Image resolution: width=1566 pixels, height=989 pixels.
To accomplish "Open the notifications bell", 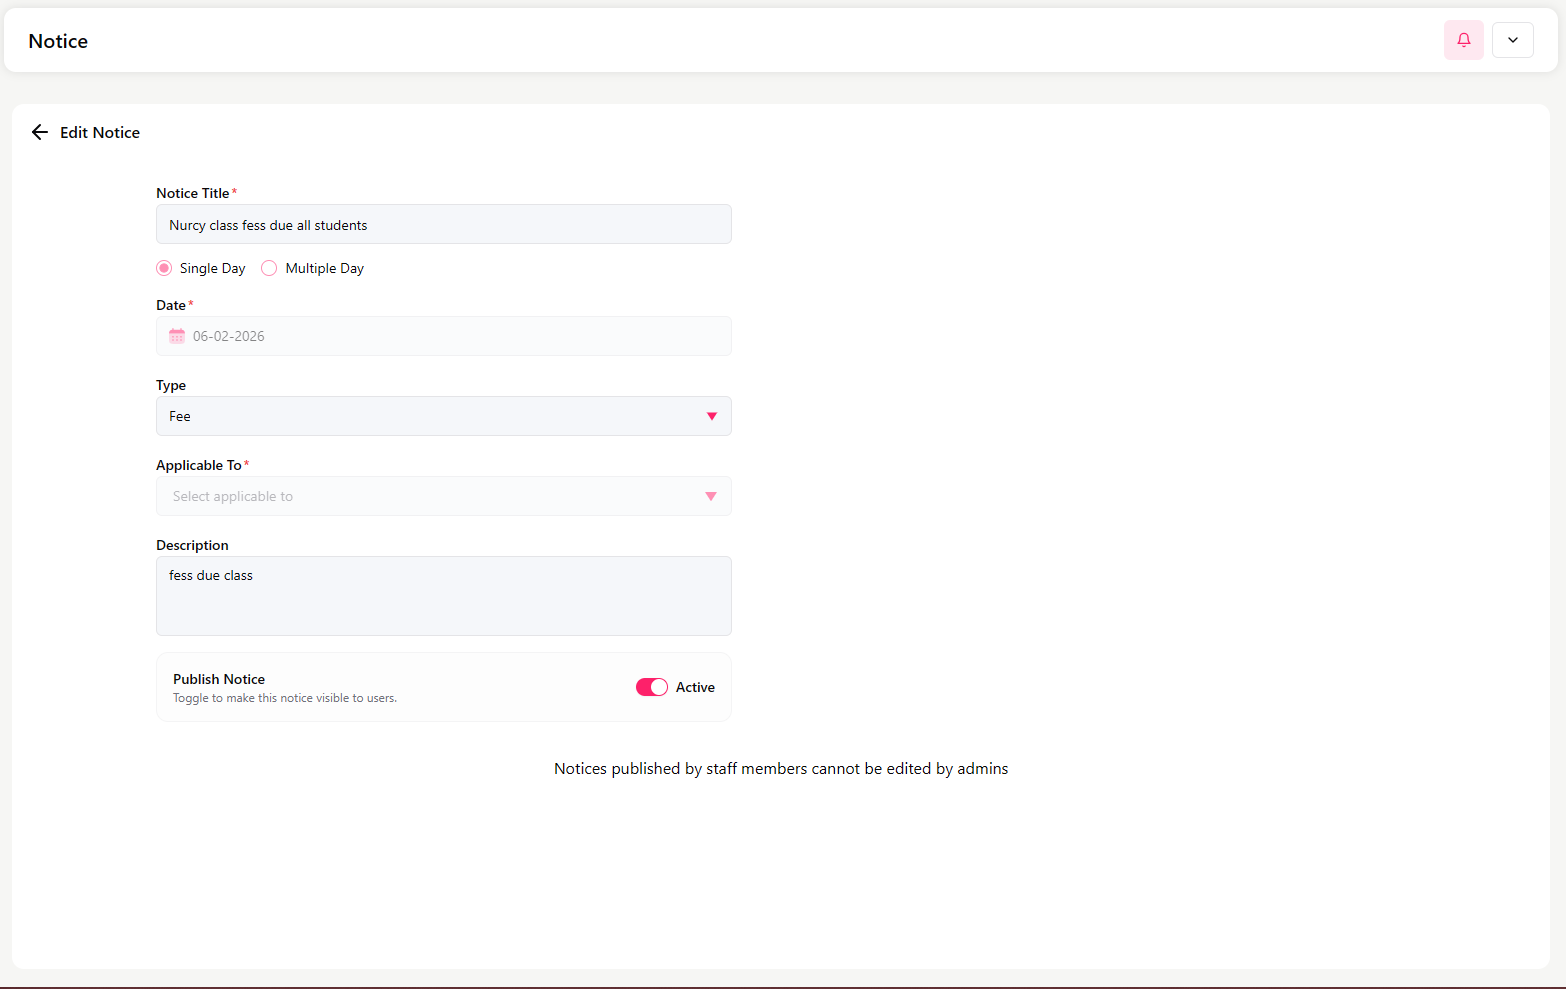I will click(1463, 40).
